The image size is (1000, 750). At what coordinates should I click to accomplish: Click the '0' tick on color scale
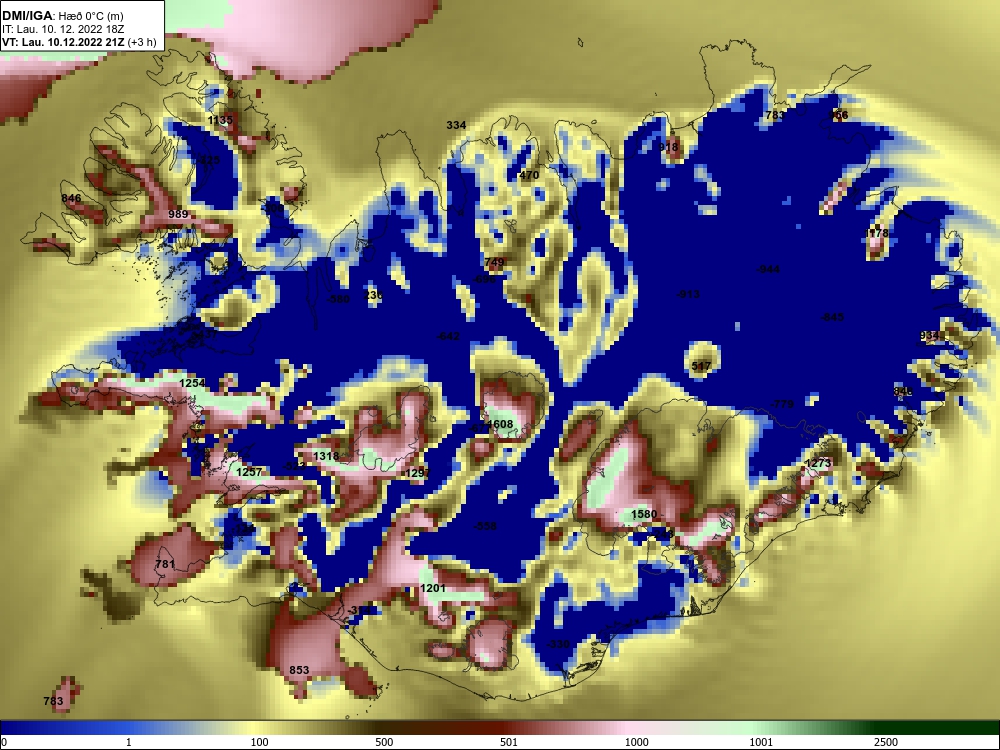point(4,742)
